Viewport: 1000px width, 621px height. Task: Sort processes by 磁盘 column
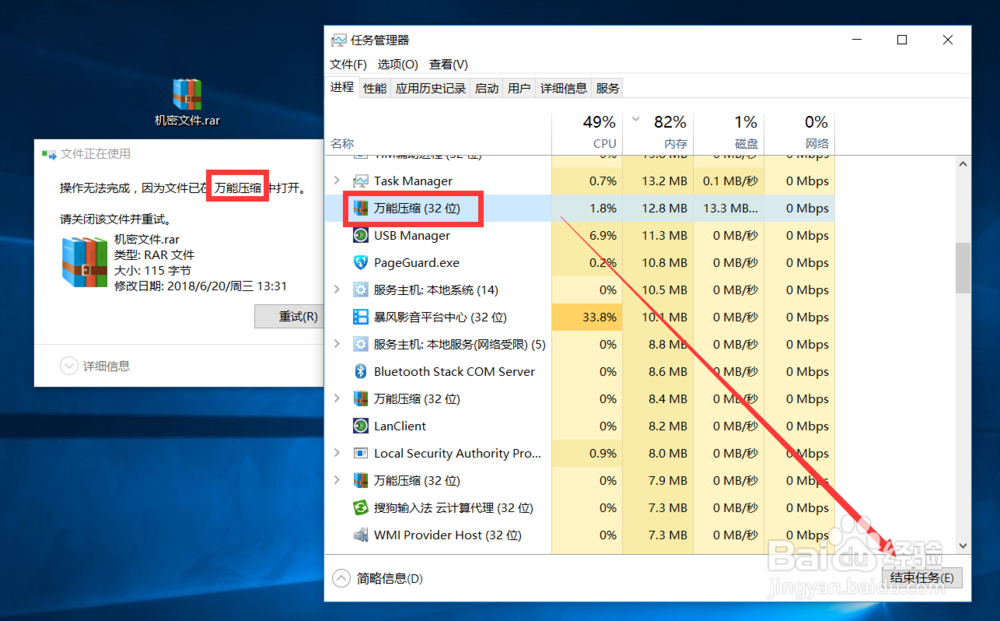pyautogui.click(x=729, y=133)
